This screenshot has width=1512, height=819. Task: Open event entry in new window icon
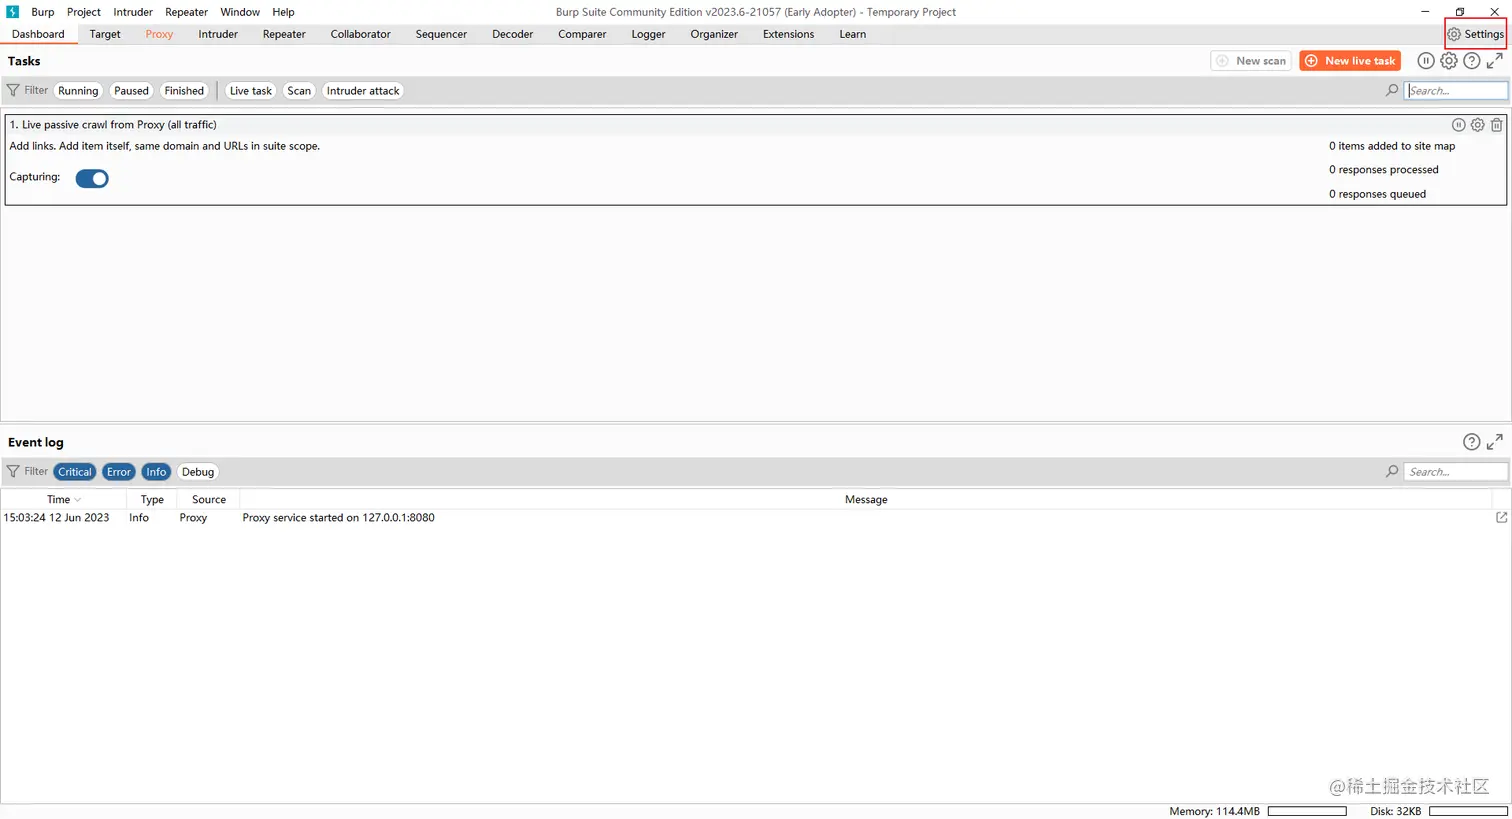click(1501, 518)
